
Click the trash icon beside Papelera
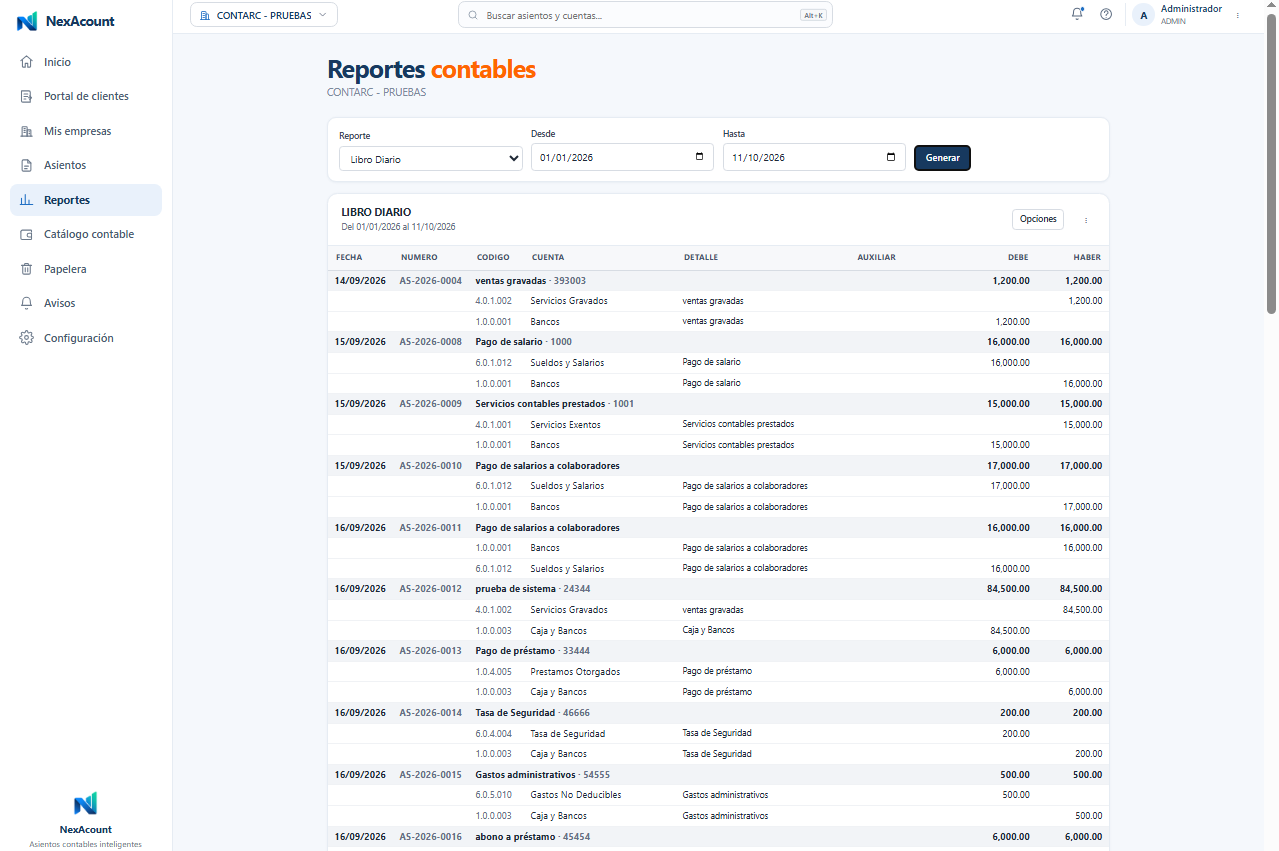pos(27,269)
